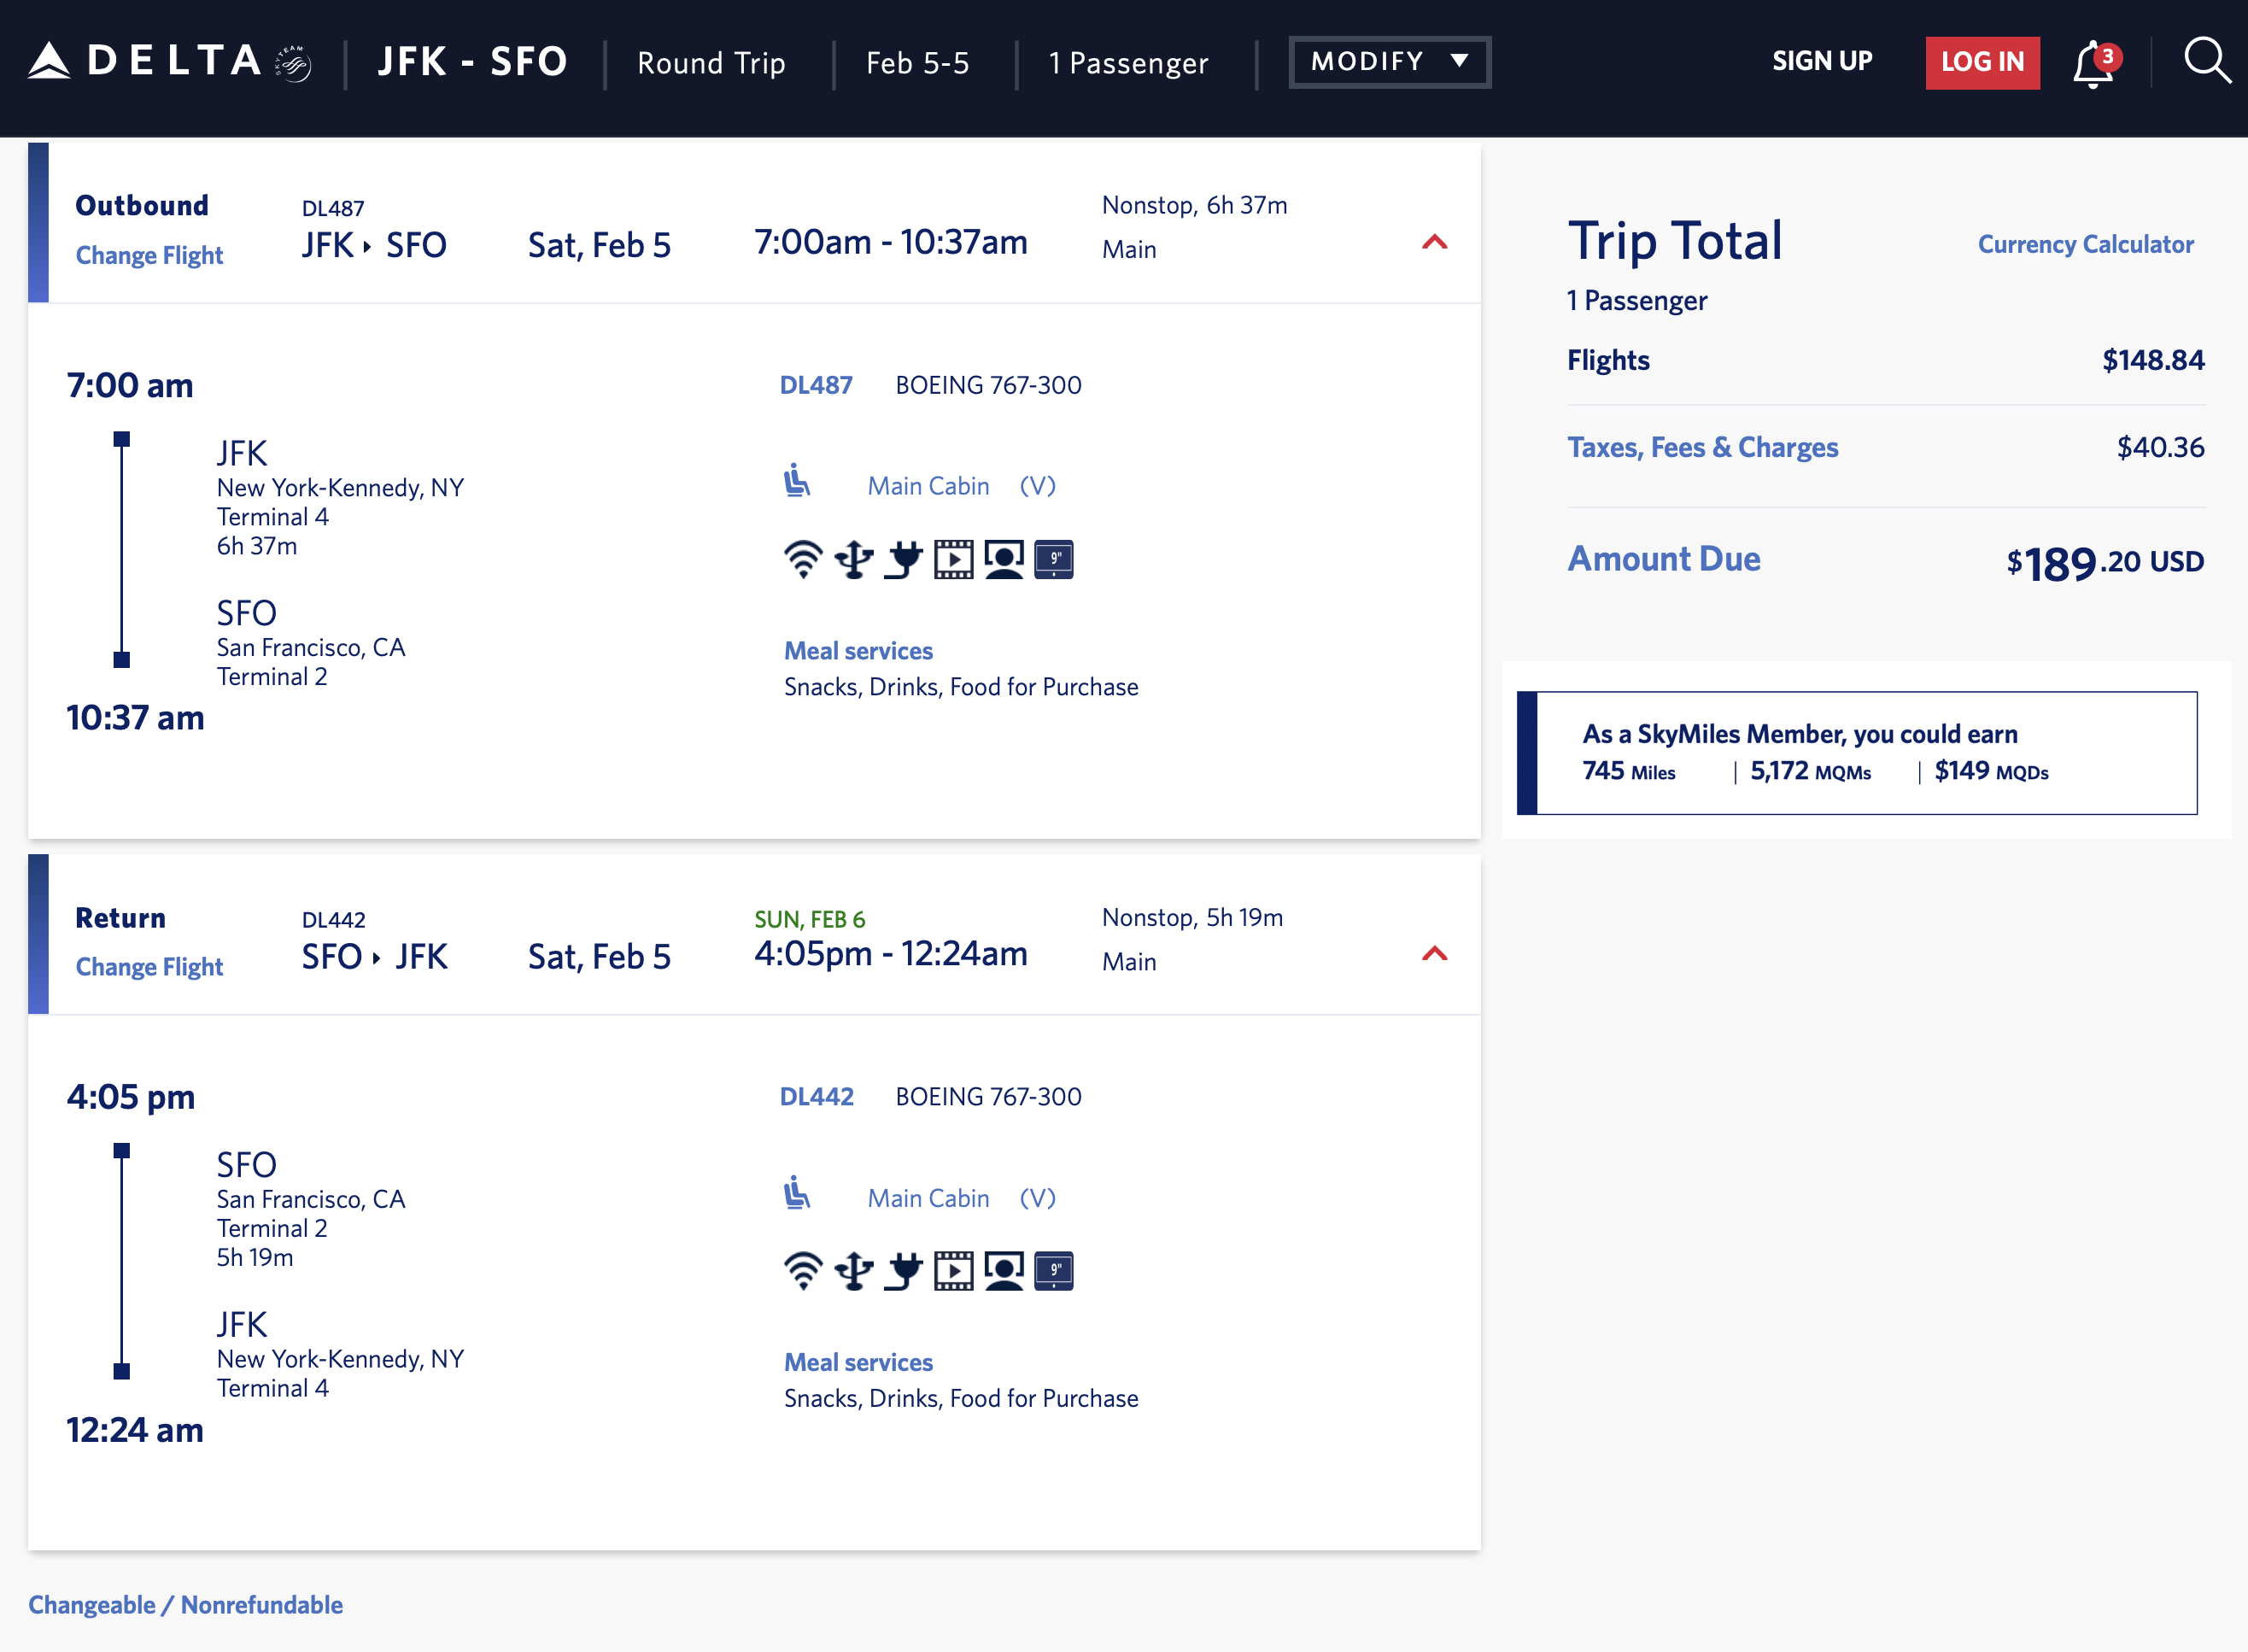Click the search magnifier icon

(x=2206, y=62)
